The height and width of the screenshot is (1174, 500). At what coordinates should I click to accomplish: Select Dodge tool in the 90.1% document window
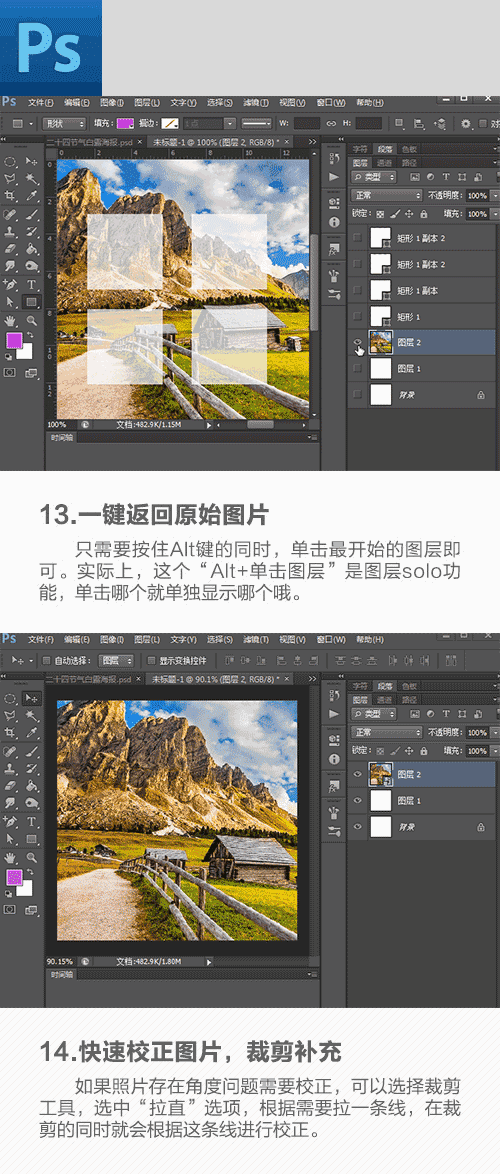pyautogui.click(x=31, y=803)
